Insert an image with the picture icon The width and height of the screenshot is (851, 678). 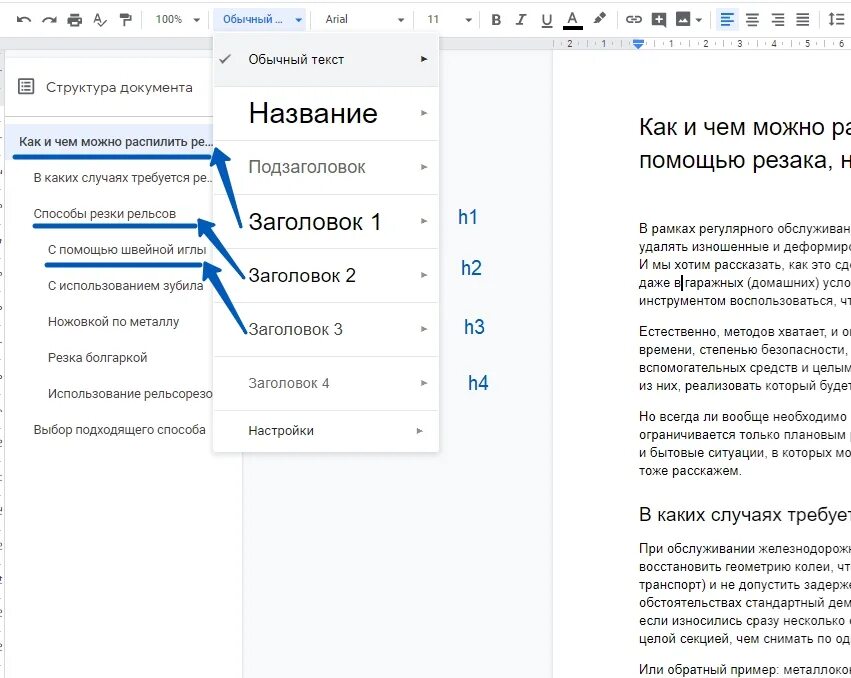coord(683,20)
